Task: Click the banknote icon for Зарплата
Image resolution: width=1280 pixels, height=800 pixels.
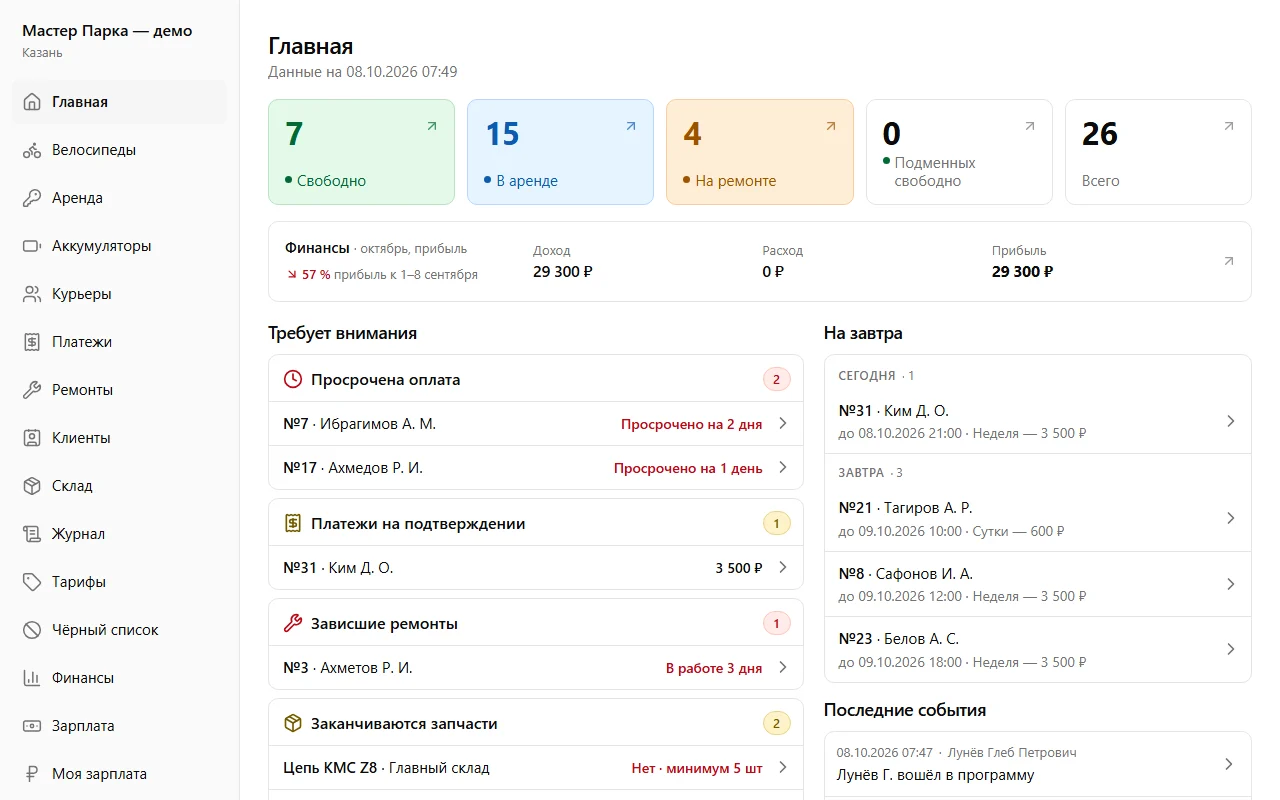Action: pos(32,726)
